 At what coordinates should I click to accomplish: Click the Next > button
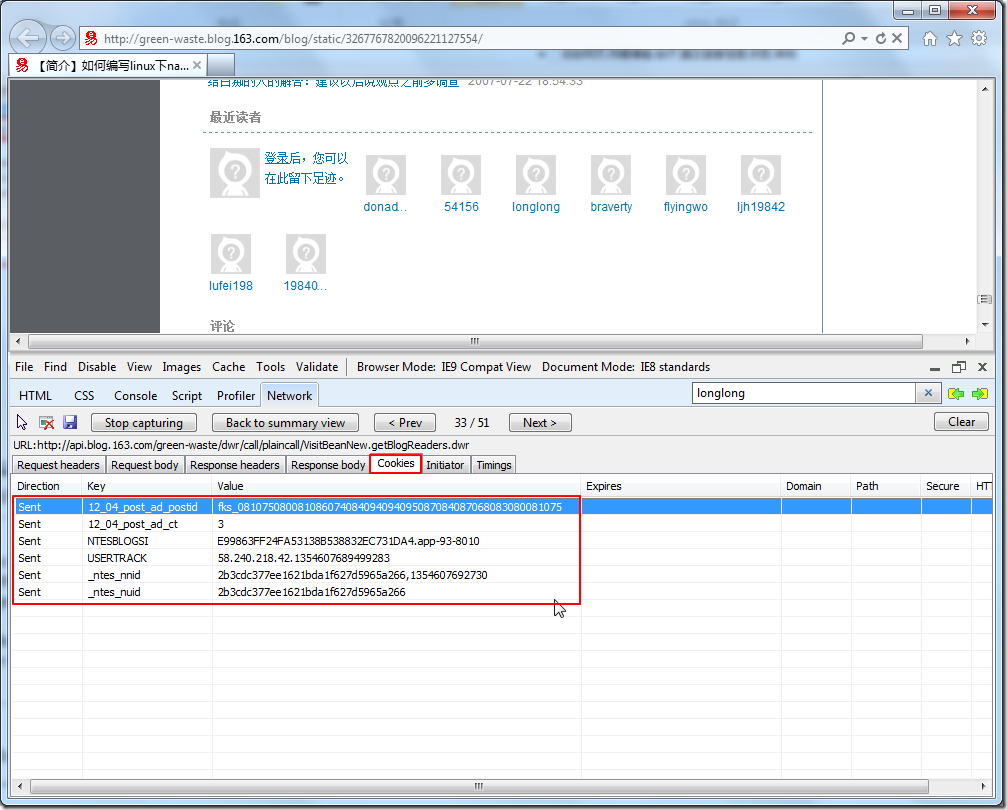click(x=540, y=423)
